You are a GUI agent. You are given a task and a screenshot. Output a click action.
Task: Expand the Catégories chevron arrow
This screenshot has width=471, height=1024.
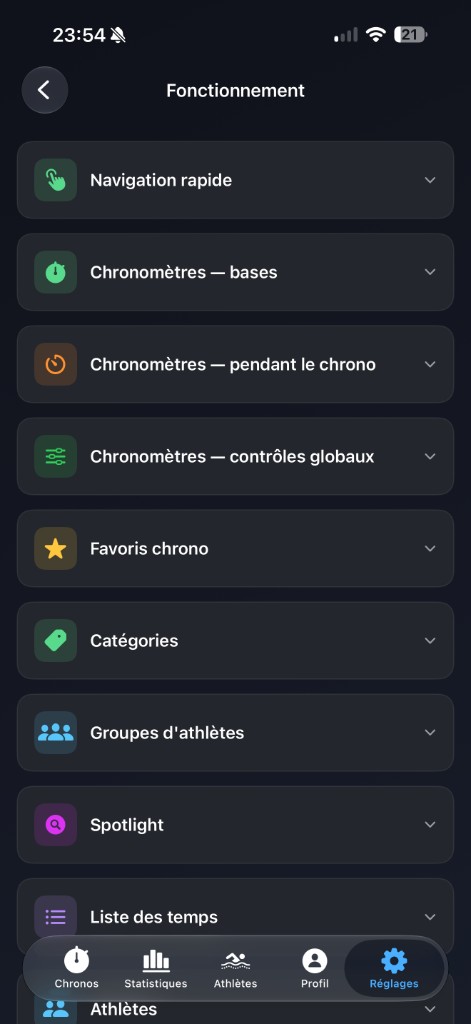[x=430, y=640]
